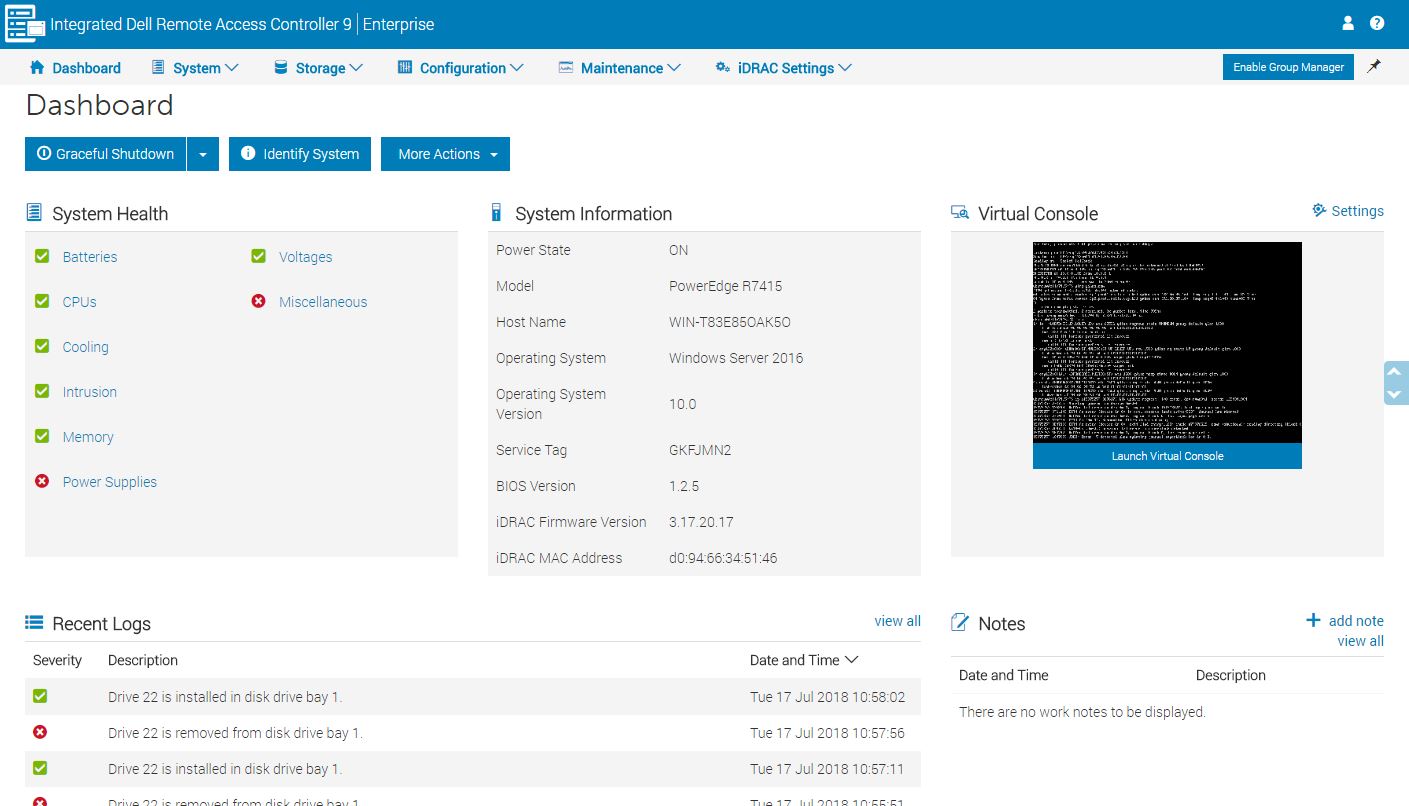Click the info icon on Identify System
Screen dimensions: 1409x806
click(x=248, y=154)
